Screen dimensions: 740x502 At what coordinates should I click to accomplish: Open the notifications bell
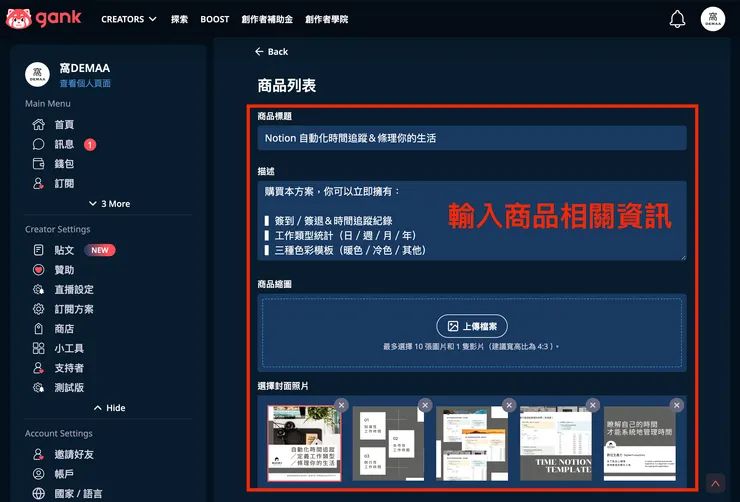click(x=677, y=19)
